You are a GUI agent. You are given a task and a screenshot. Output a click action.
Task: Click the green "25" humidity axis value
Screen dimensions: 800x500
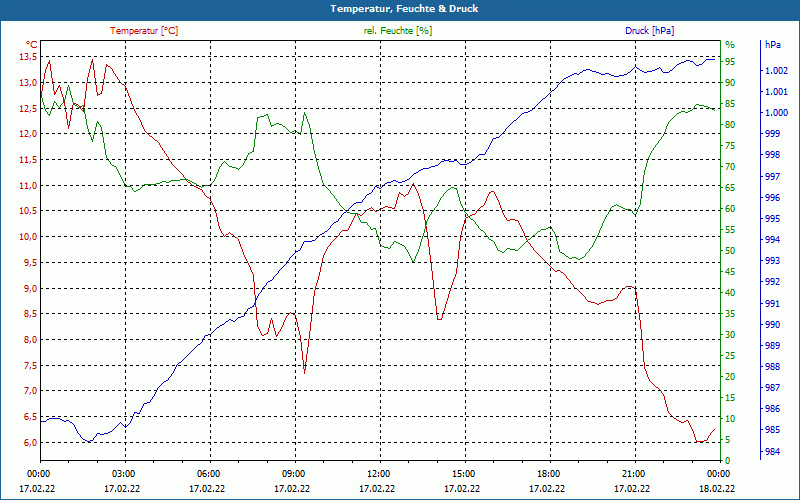pyautogui.click(x=730, y=356)
